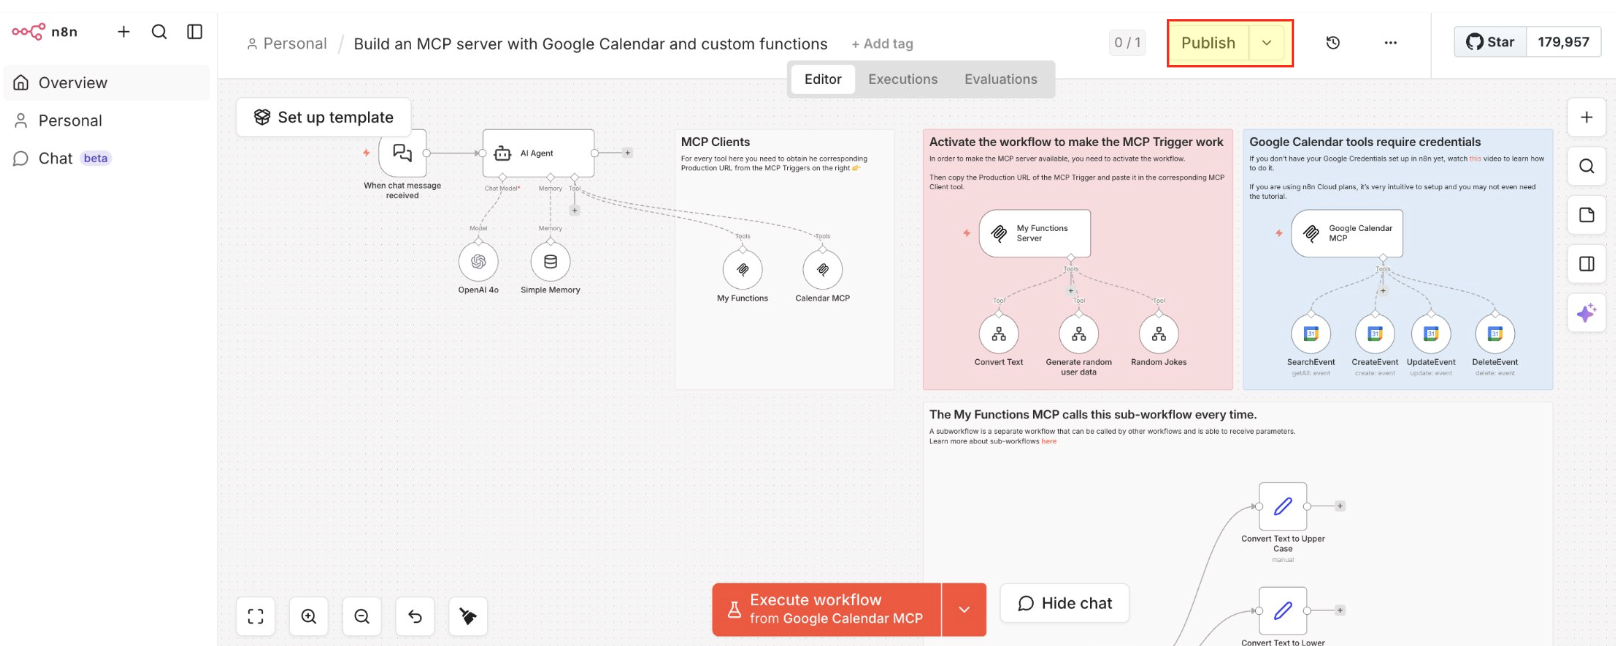Screen dimensions: 1616x646
Task: Open Chat beta in the sidebar
Action: point(107,159)
